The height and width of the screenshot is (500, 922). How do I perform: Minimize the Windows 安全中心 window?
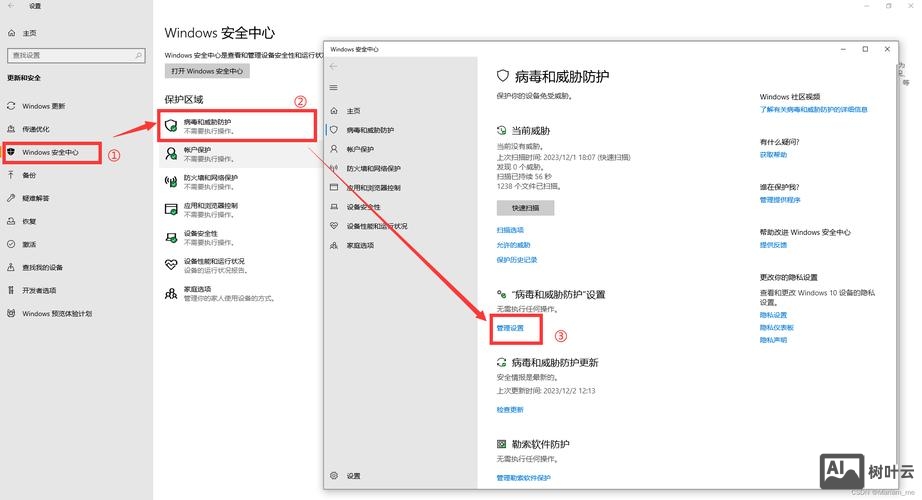coord(843,49)
